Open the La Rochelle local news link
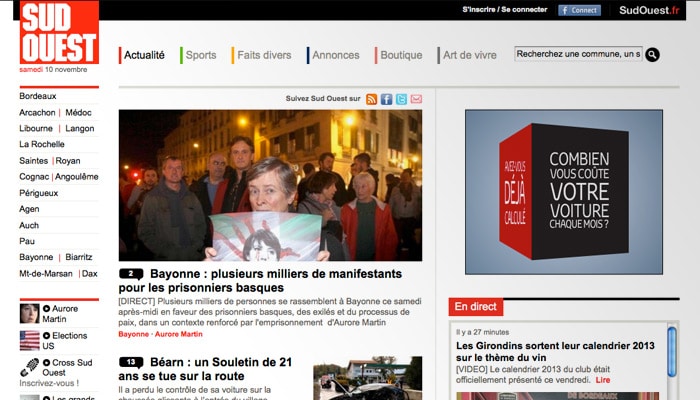The width and height of the screenshot is (700, 400). tap(42, 144)
